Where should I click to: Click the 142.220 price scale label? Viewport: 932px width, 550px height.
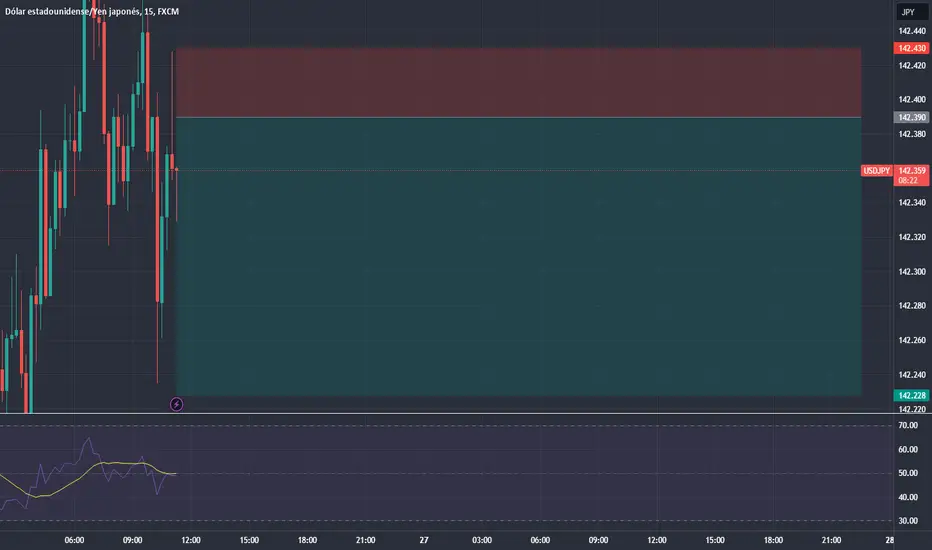coord(912,409)
